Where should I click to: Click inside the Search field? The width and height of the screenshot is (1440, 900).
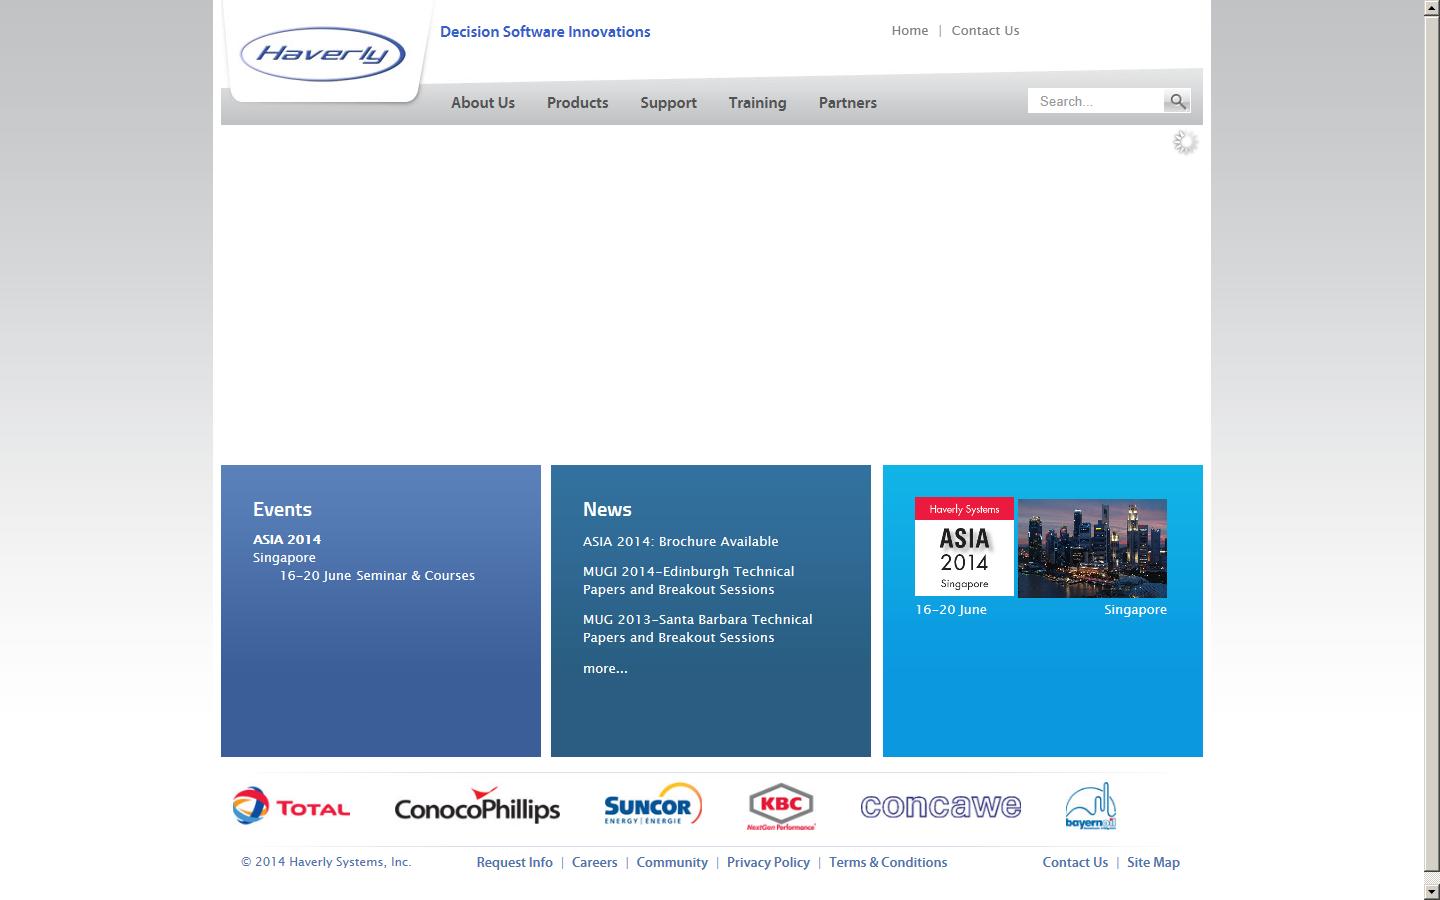click(1090, 100)
